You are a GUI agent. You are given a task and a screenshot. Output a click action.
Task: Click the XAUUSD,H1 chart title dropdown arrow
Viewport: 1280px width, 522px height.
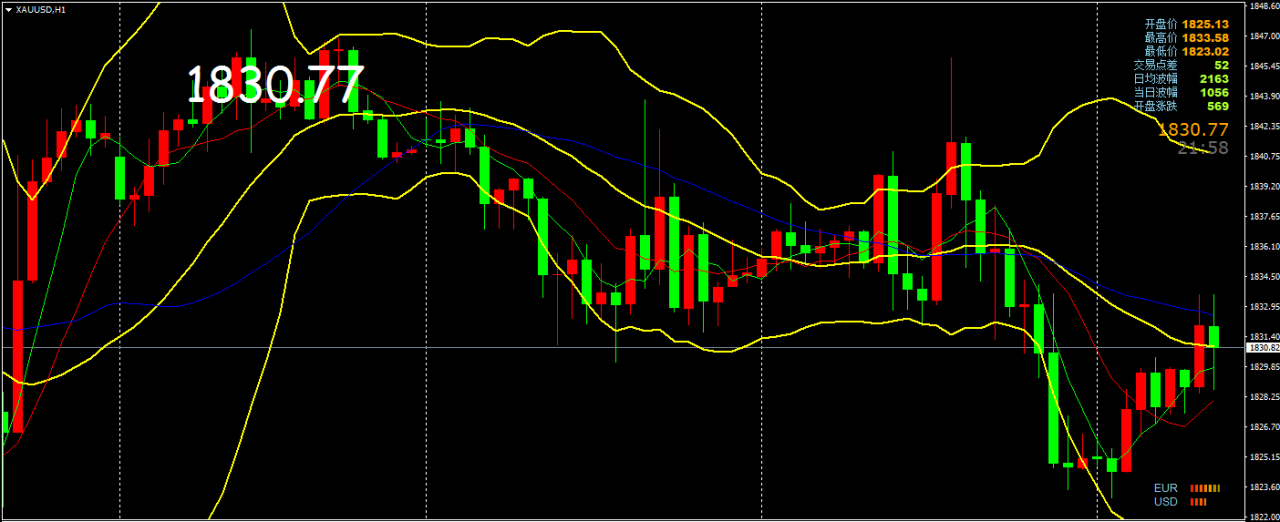[8, 9]
